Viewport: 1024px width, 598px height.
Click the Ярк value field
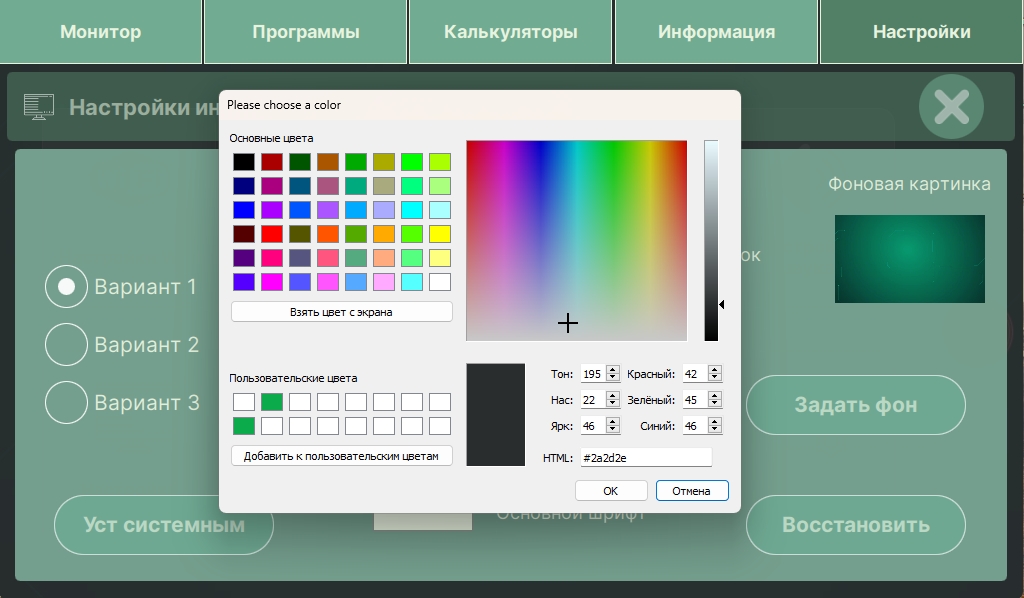(x=593, y=426)
